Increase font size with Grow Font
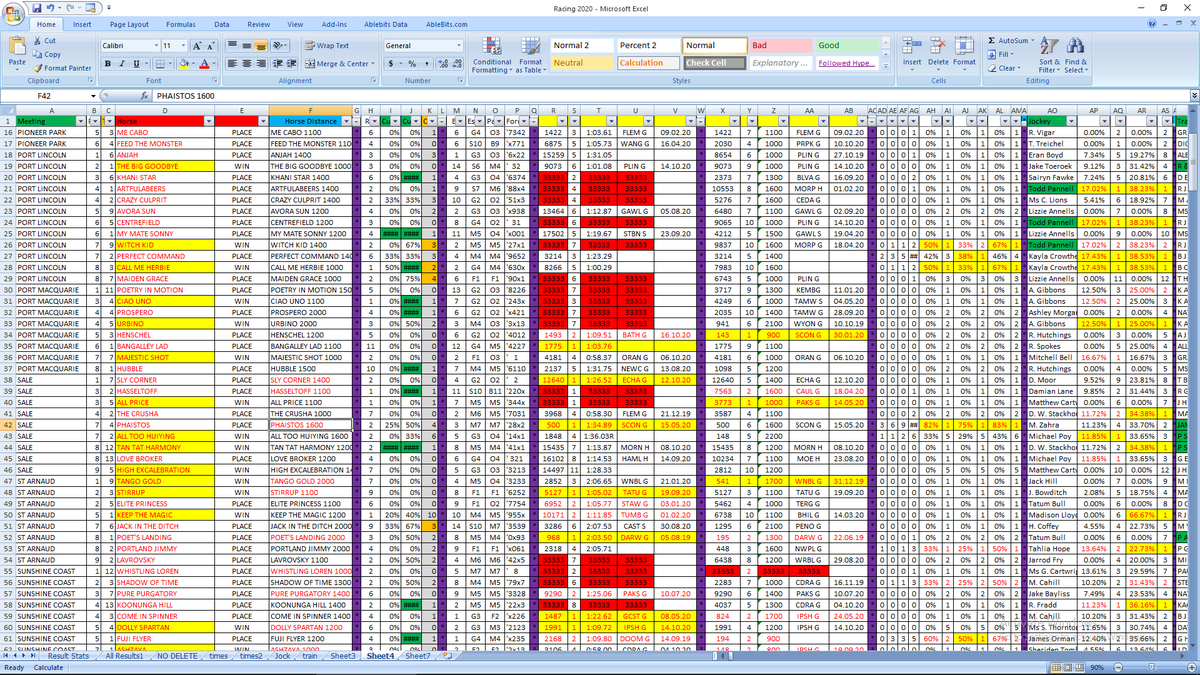This screenshot has height=675, width=1200. click(x=197, y=46)
